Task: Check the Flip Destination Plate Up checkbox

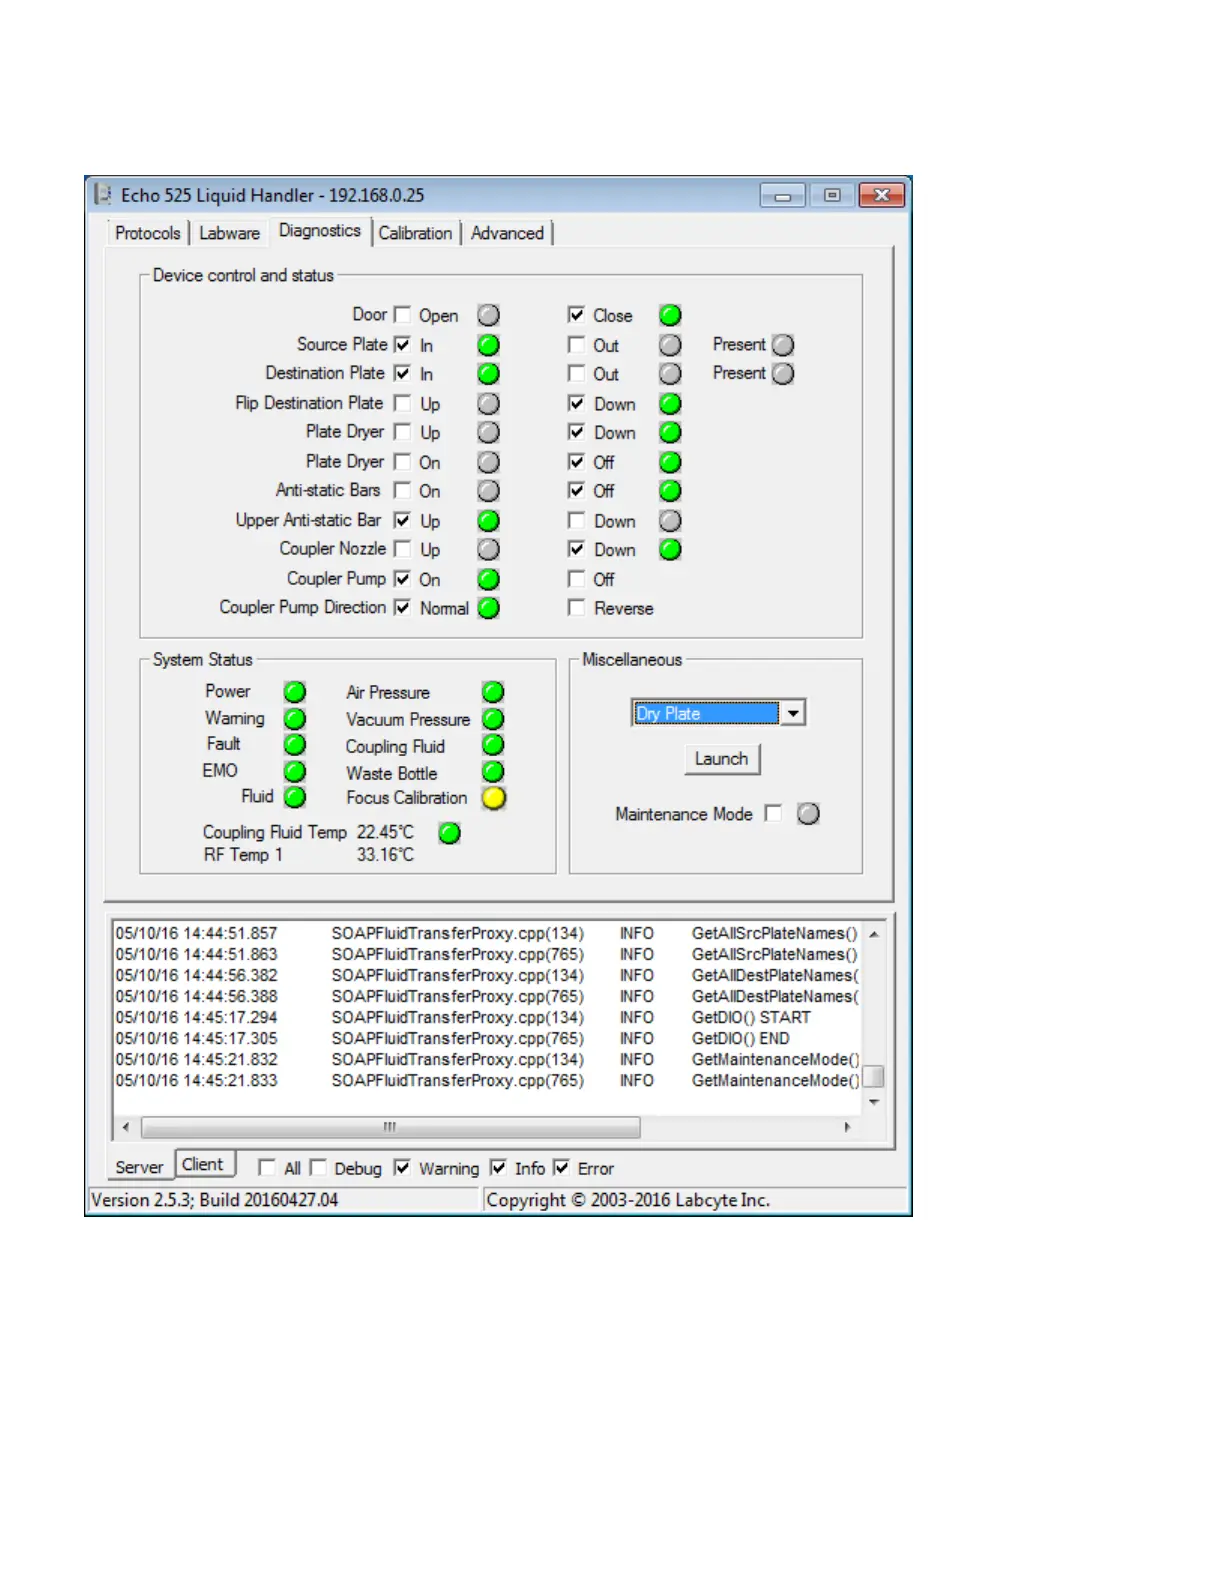Action: point(402,403)
